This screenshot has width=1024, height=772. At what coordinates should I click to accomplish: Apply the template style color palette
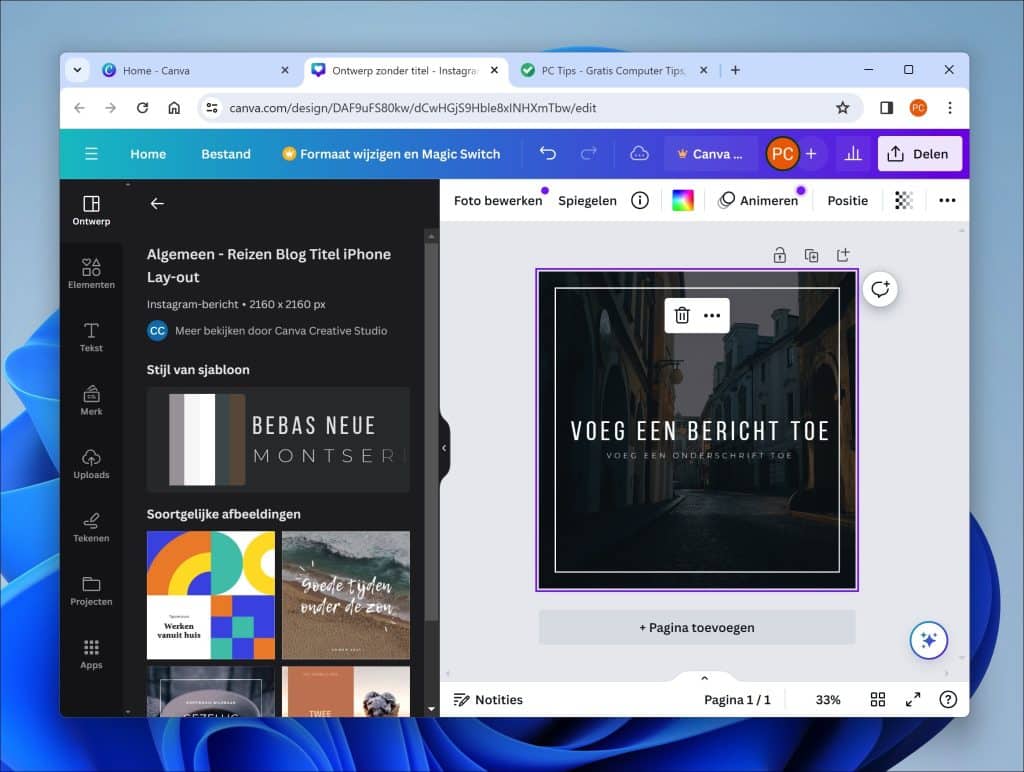[278, 440]
